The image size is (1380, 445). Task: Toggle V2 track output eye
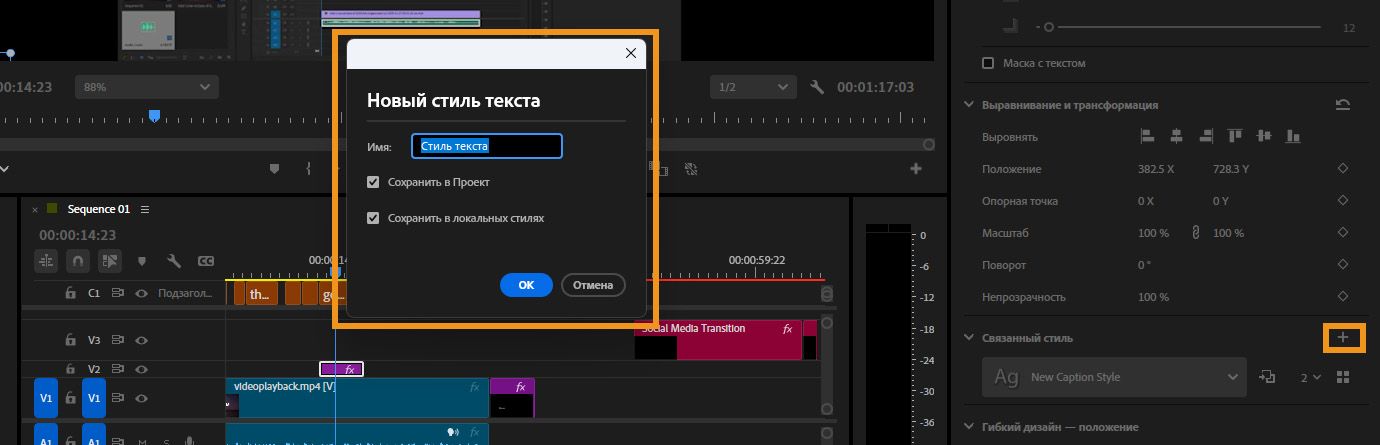[142, 369]
